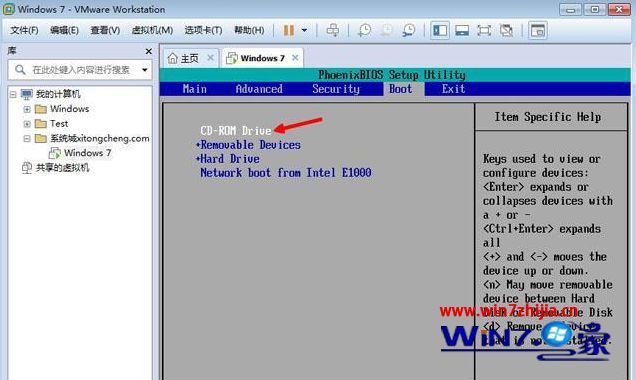
Task: Take a snapshot of the virtual machine
Action: [x=365, y=30]
